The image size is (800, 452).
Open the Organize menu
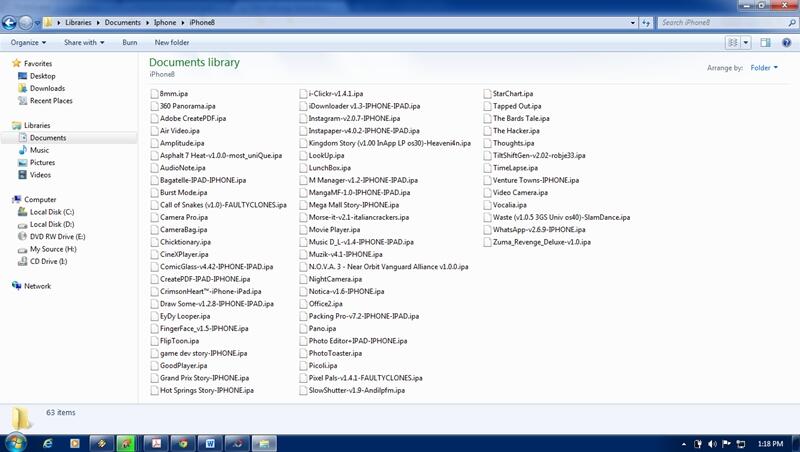[x=28, y=42]
